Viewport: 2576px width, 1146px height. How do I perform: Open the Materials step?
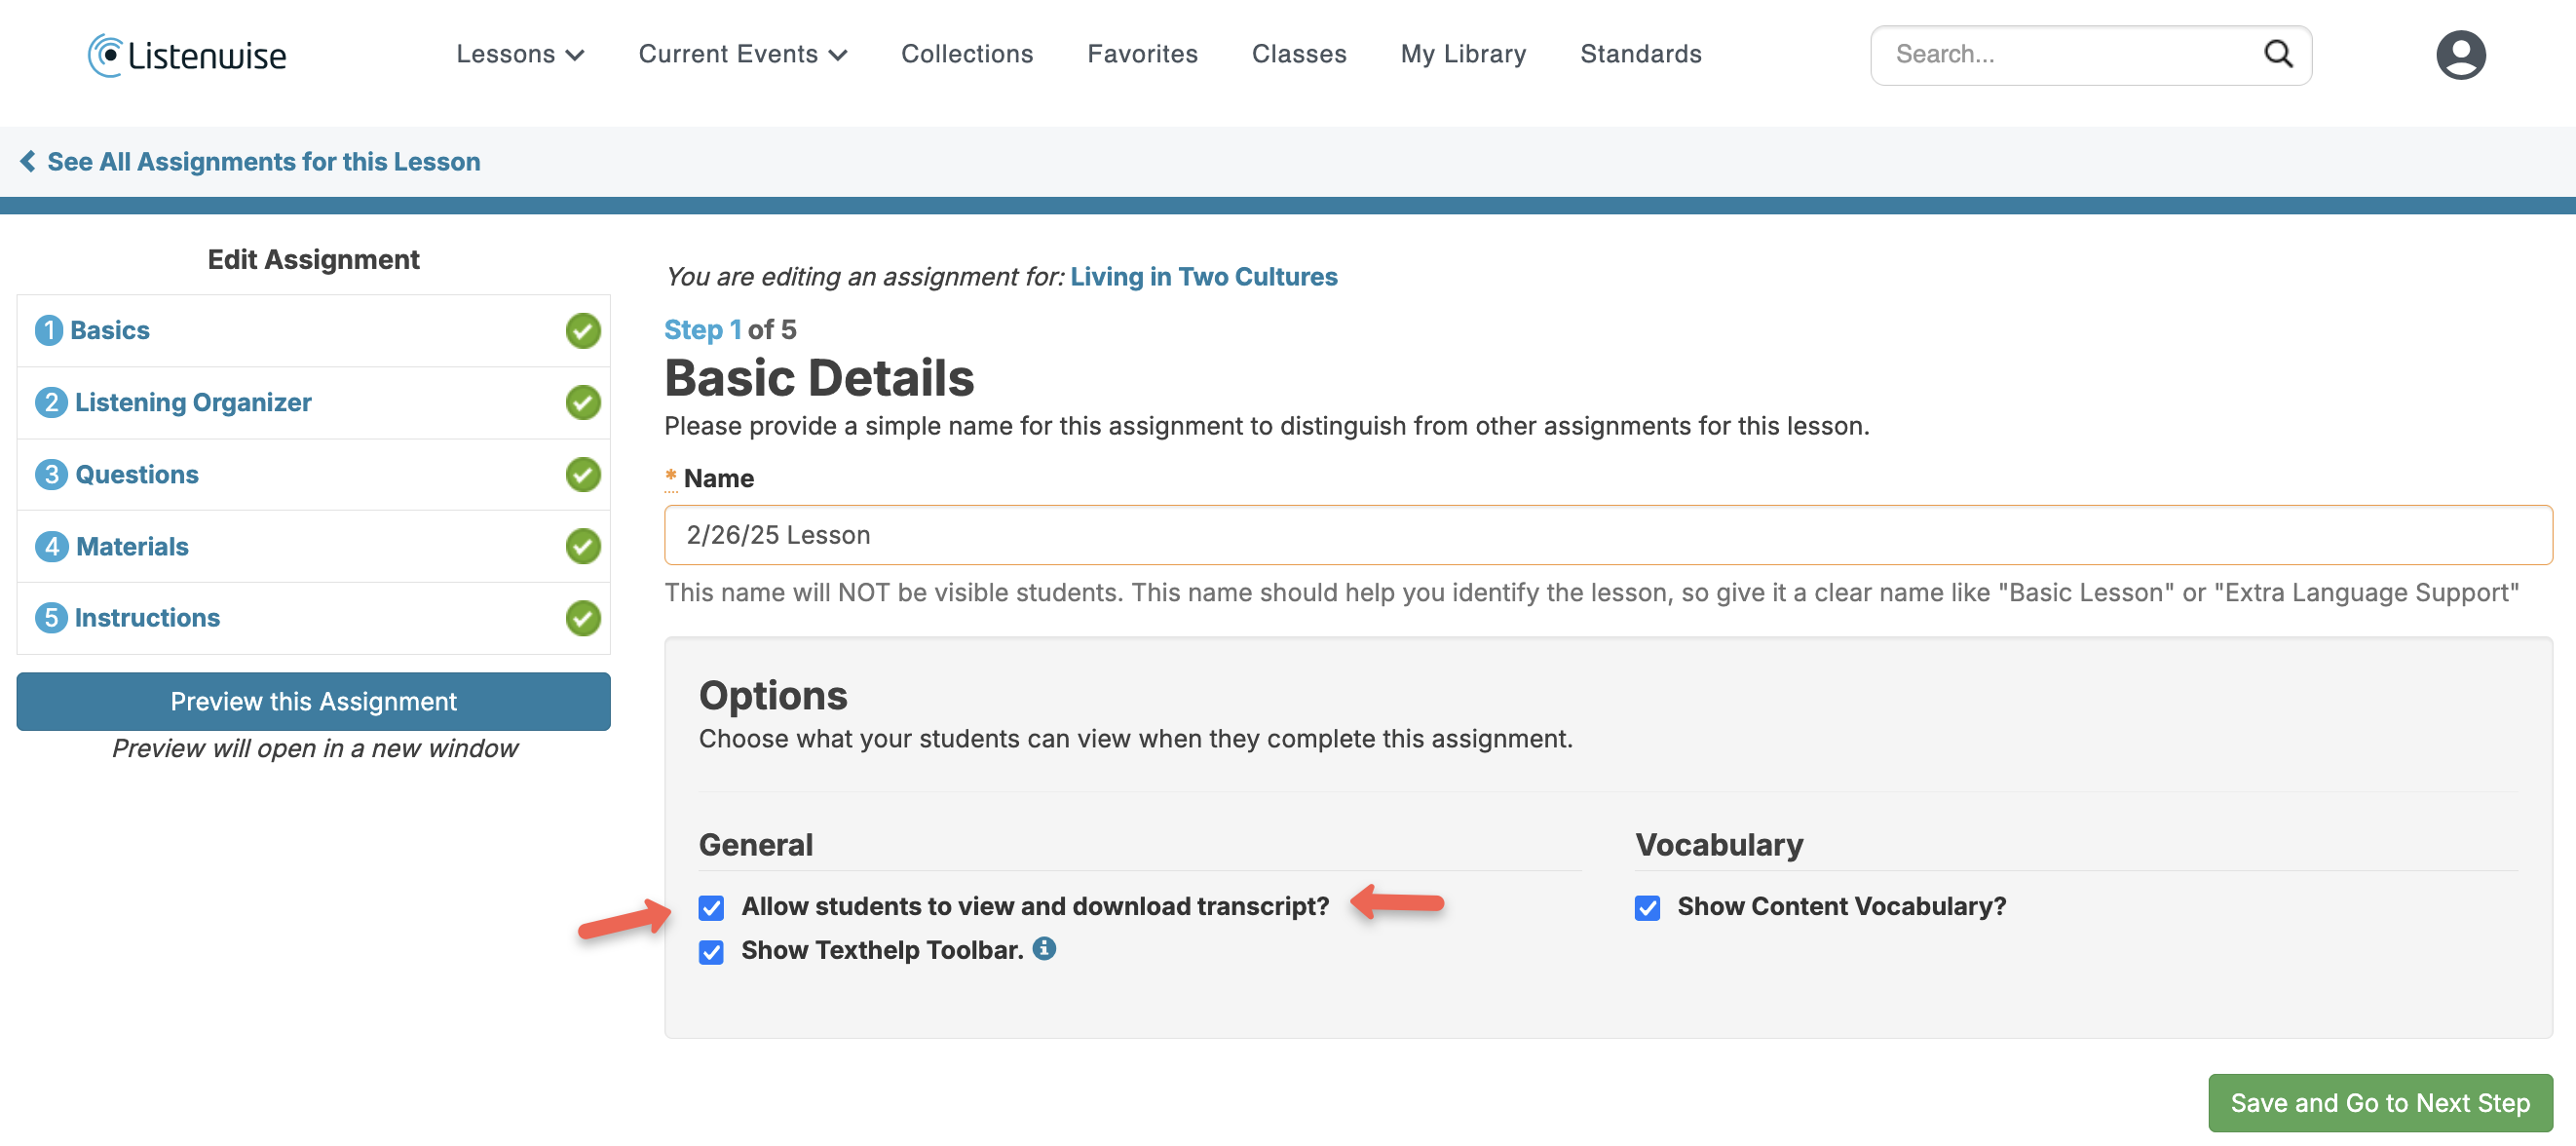[313, 547]
